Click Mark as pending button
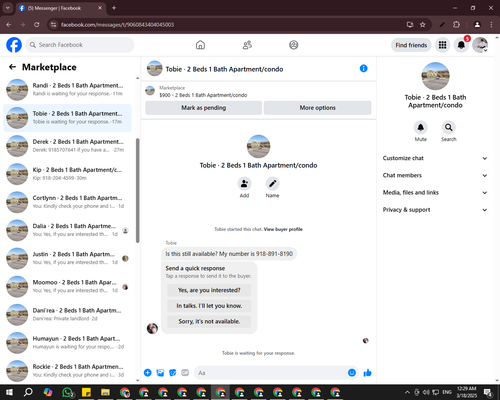500x400 pixels. click(x=203, y=108)
